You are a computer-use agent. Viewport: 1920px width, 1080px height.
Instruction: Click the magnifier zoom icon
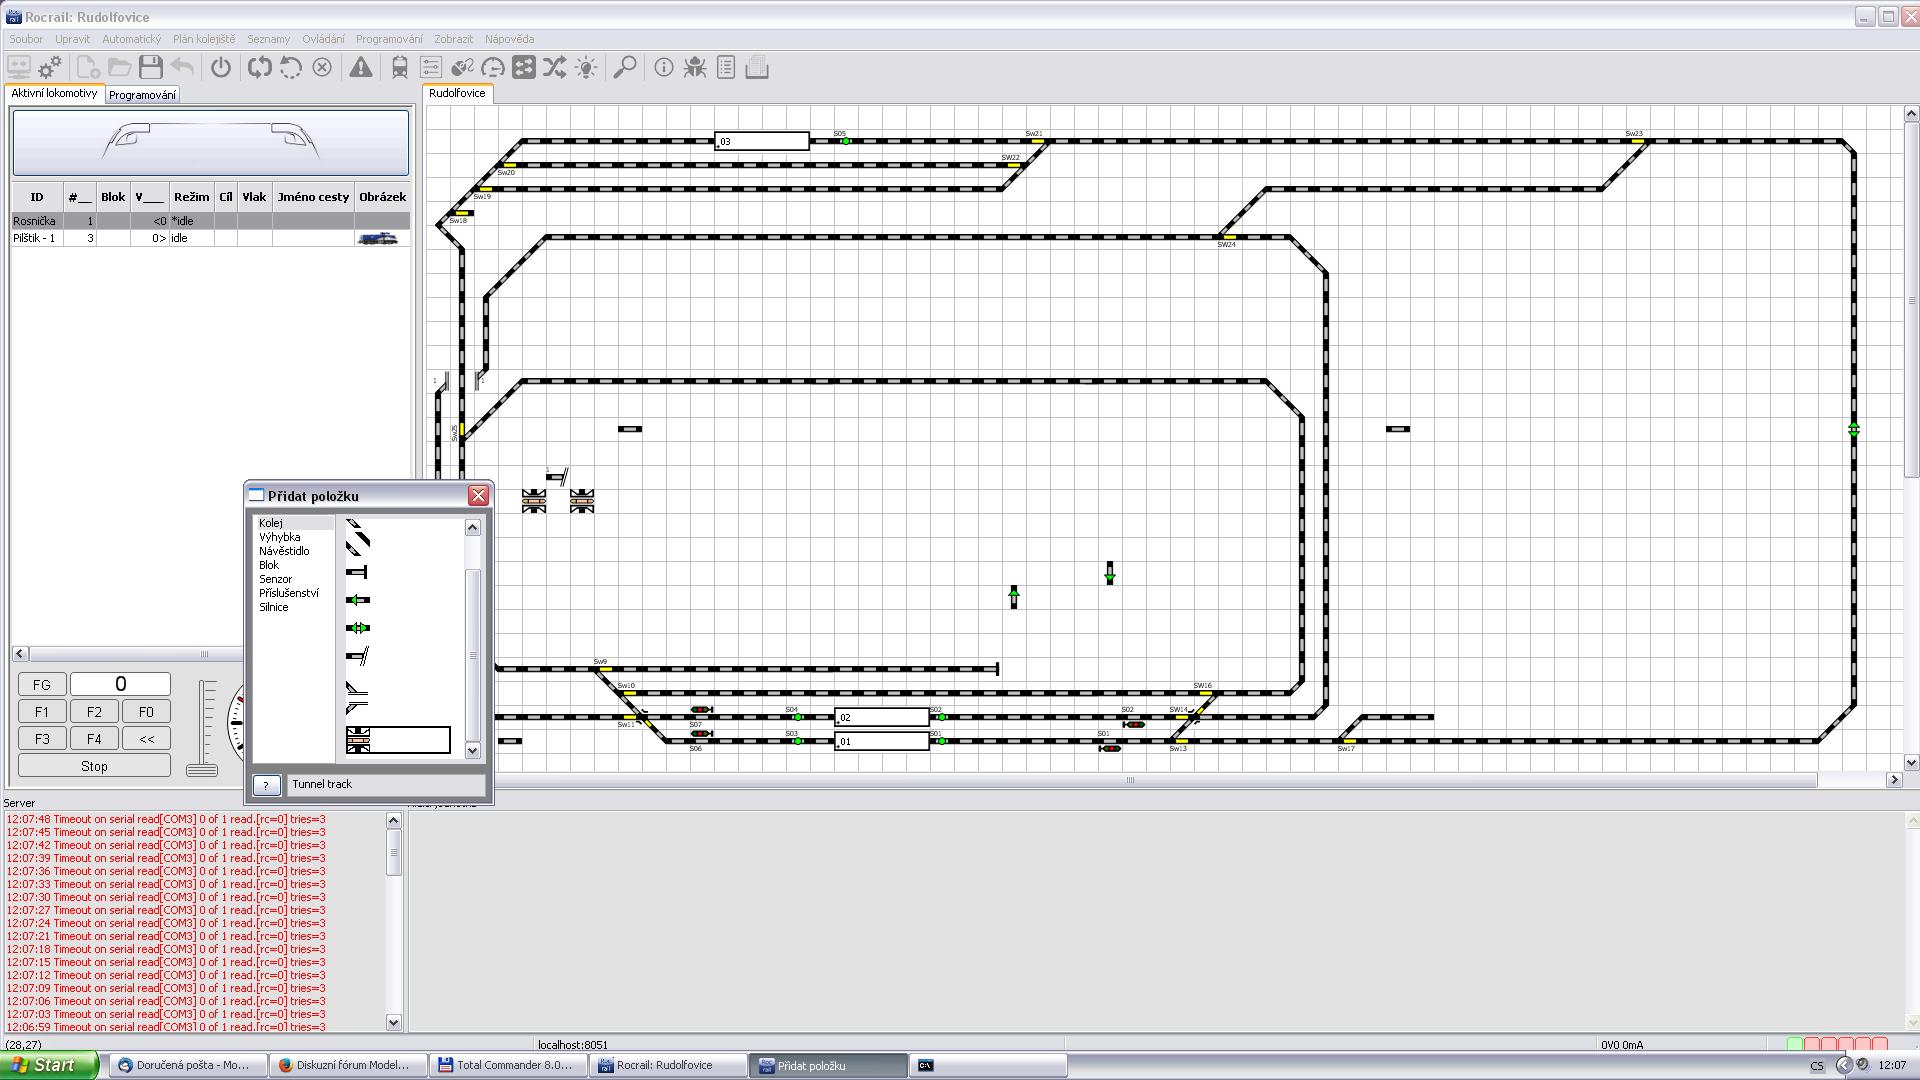coord(625,68)
